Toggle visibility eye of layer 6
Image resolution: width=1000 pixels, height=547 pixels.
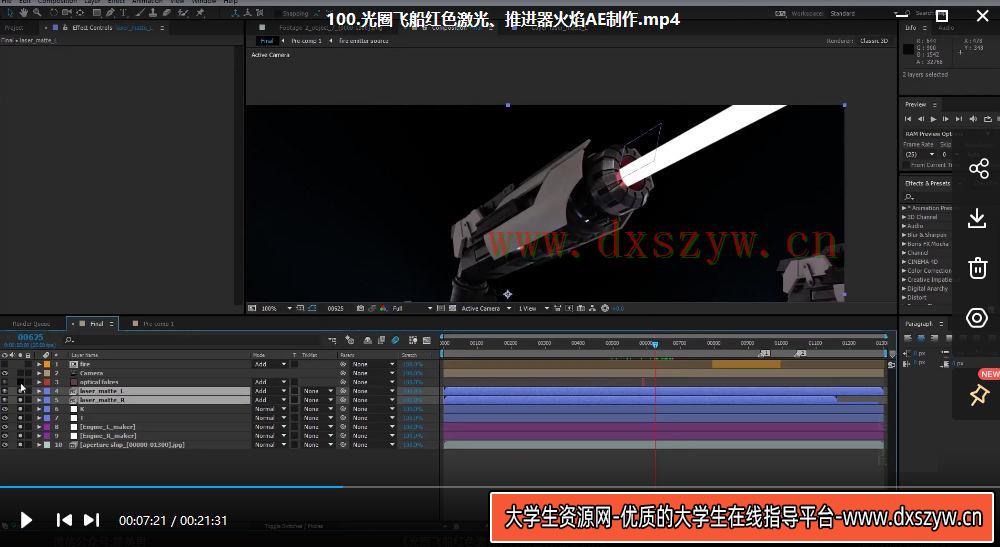tap(5, 409)
